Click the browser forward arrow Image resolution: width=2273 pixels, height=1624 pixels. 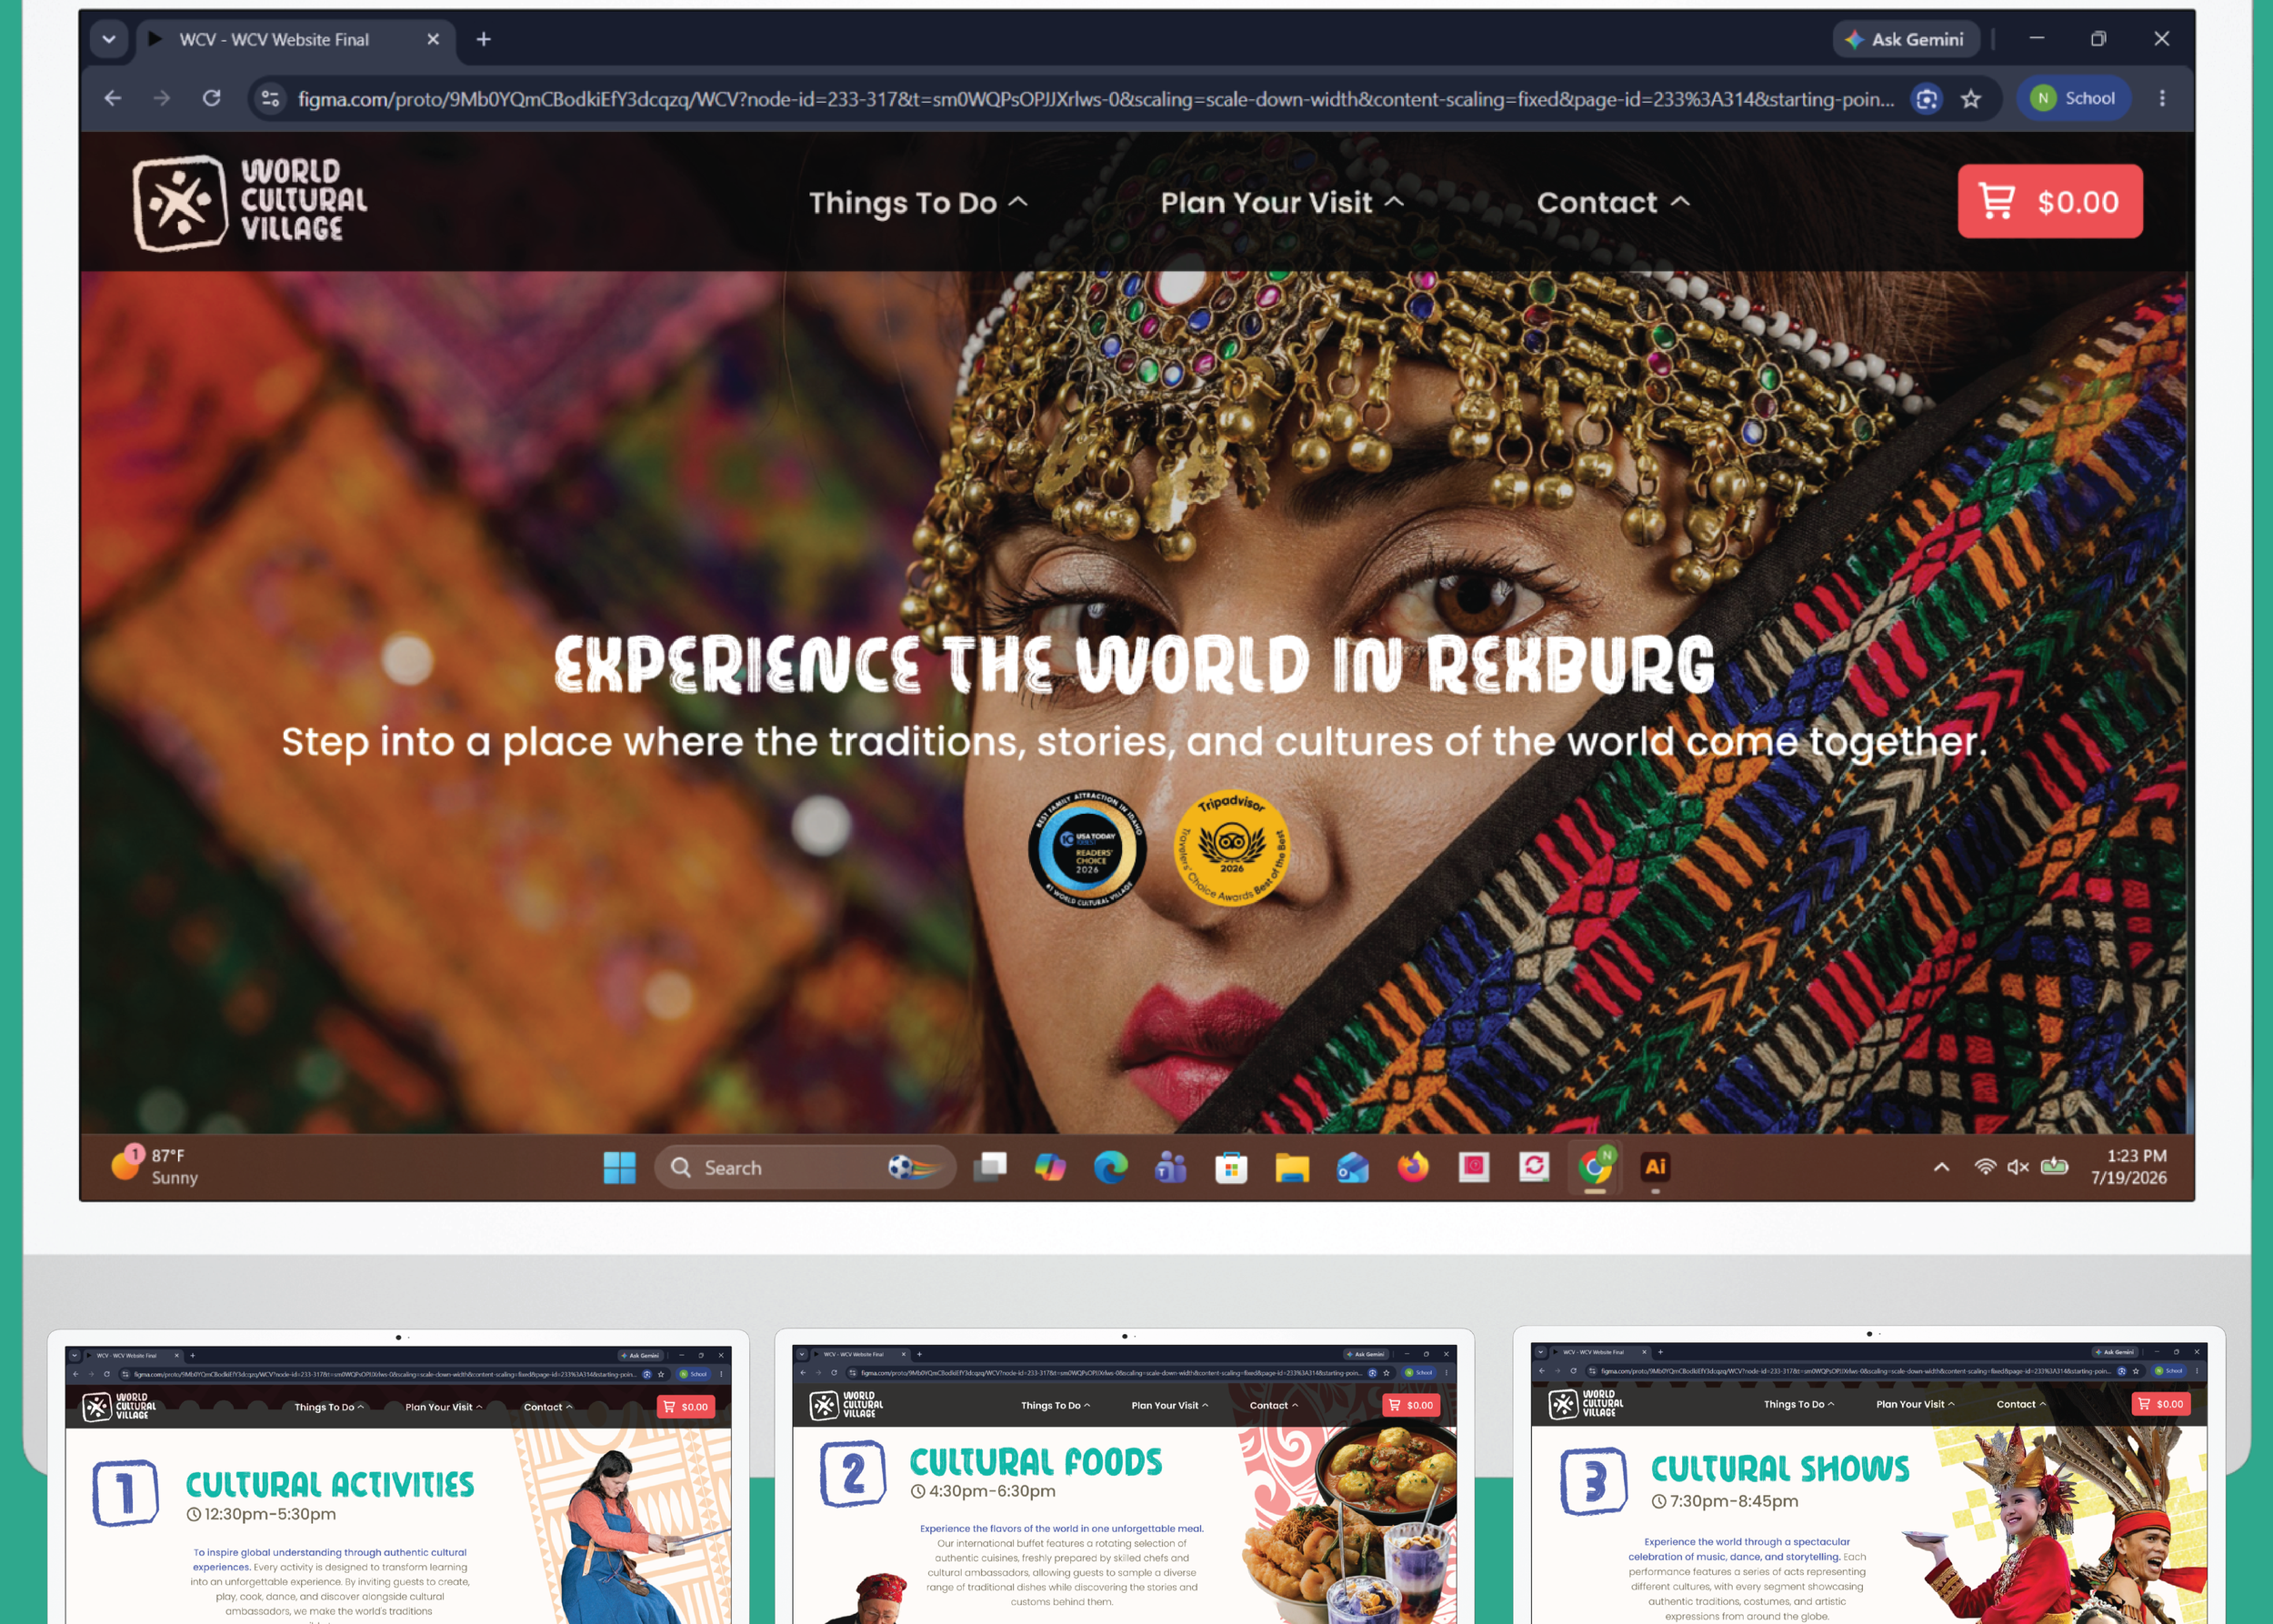pos(162,98)
